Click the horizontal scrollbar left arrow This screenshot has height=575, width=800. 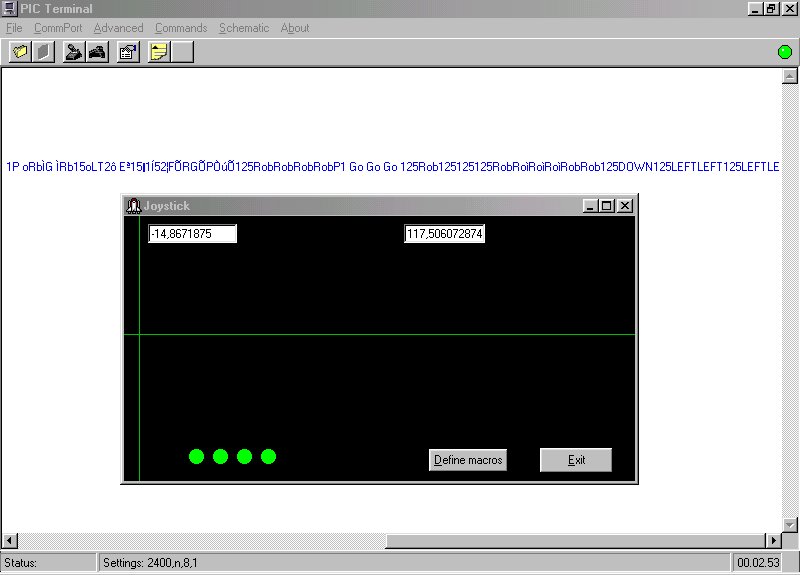tap(10, 540)
